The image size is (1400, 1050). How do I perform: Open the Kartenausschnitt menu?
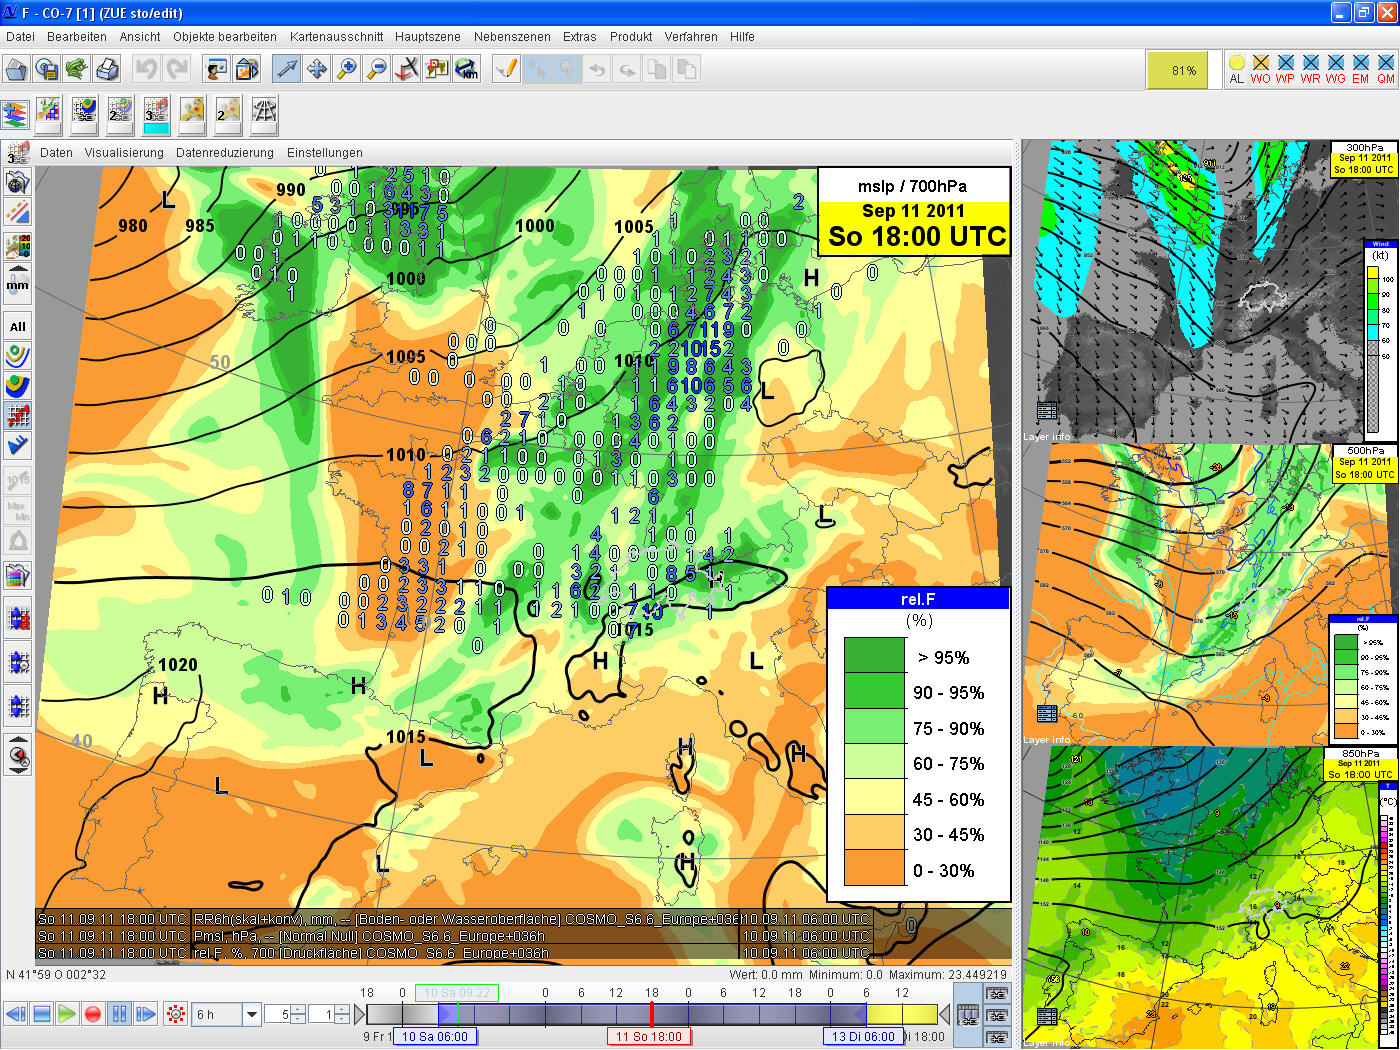336,37
